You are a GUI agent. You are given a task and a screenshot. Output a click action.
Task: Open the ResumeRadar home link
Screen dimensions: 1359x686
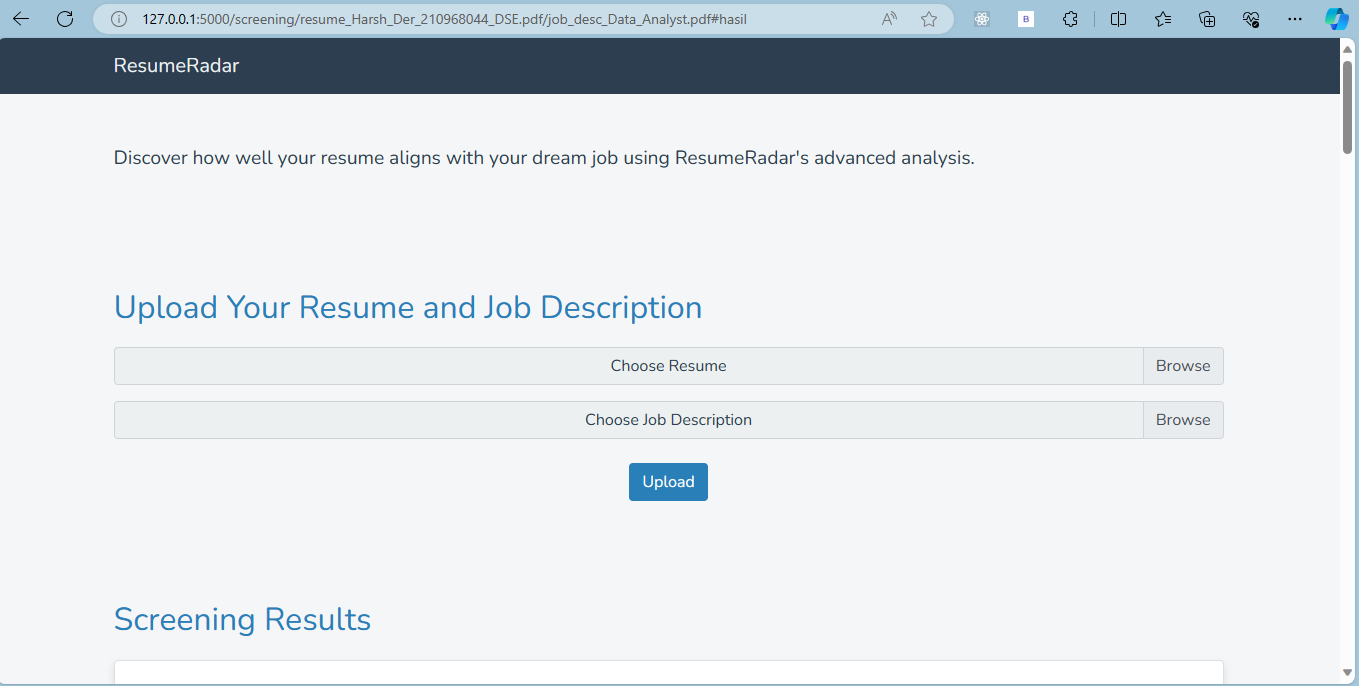[x=176, y=65]
